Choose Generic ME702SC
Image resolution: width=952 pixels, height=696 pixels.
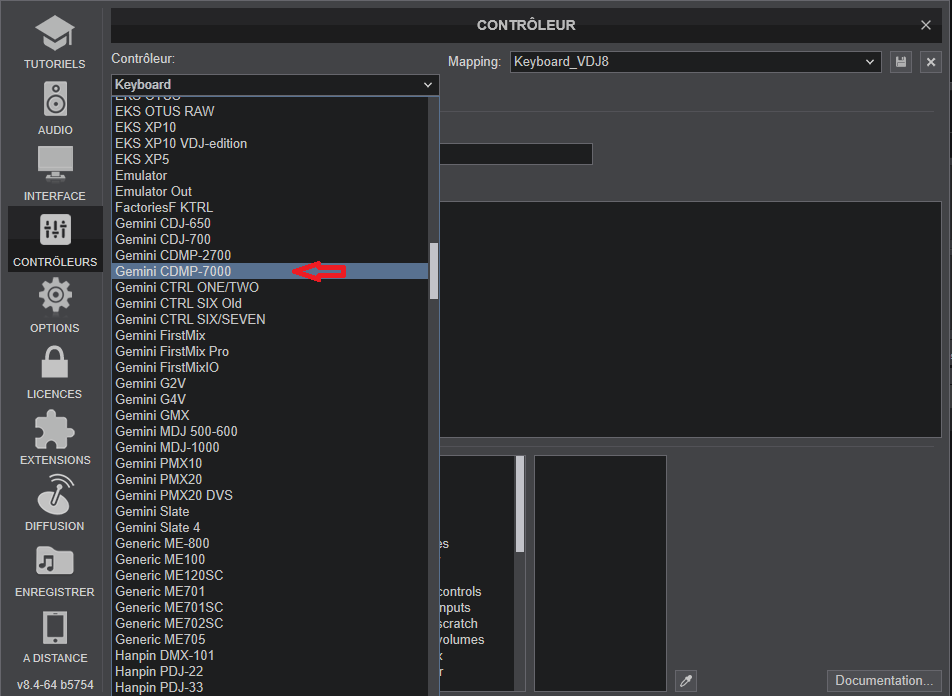click(270, 623)
